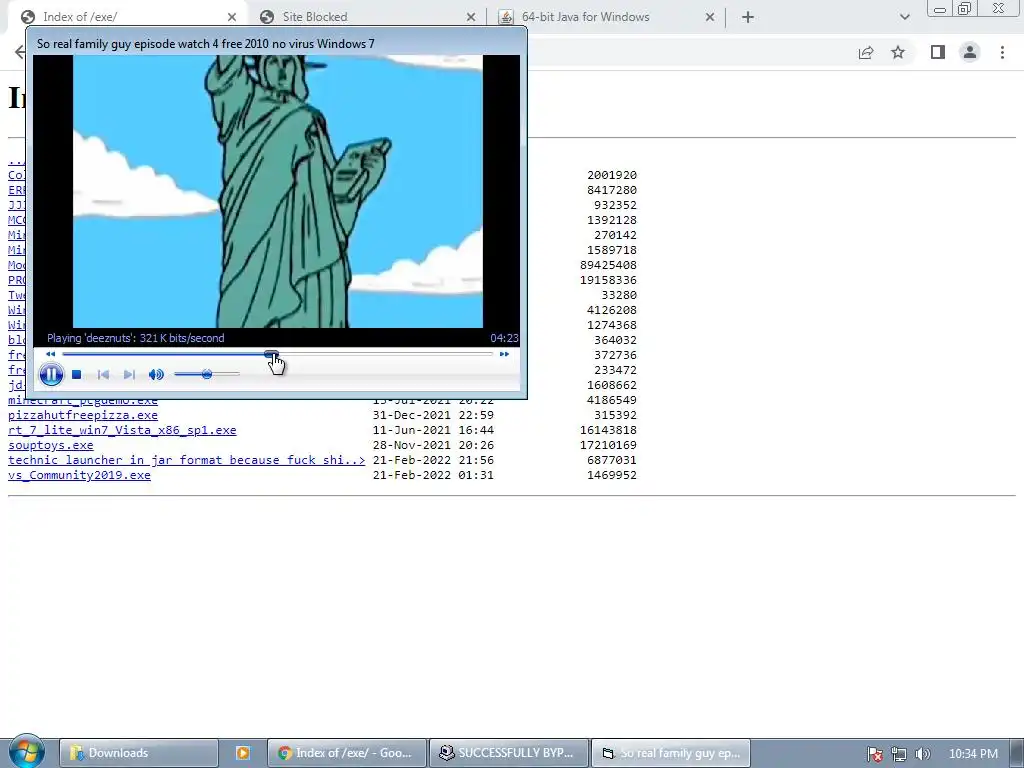
Task: Close the Index of /exe/ tab
Action: pos(232,18)
